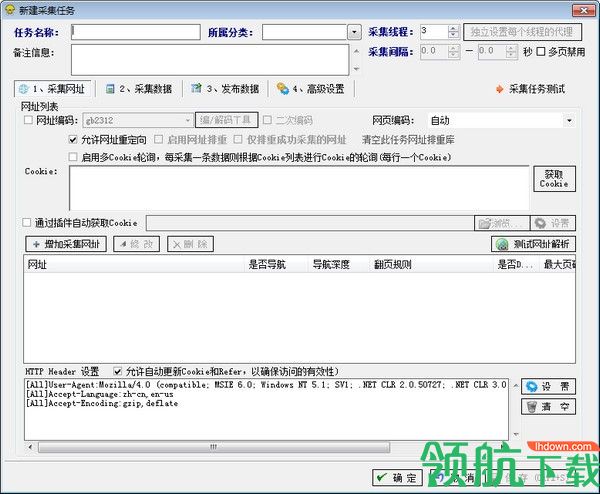600x494 pixels.
Task: Decrease the 采集线程 stepper value
Action: [x=453, y=35]
